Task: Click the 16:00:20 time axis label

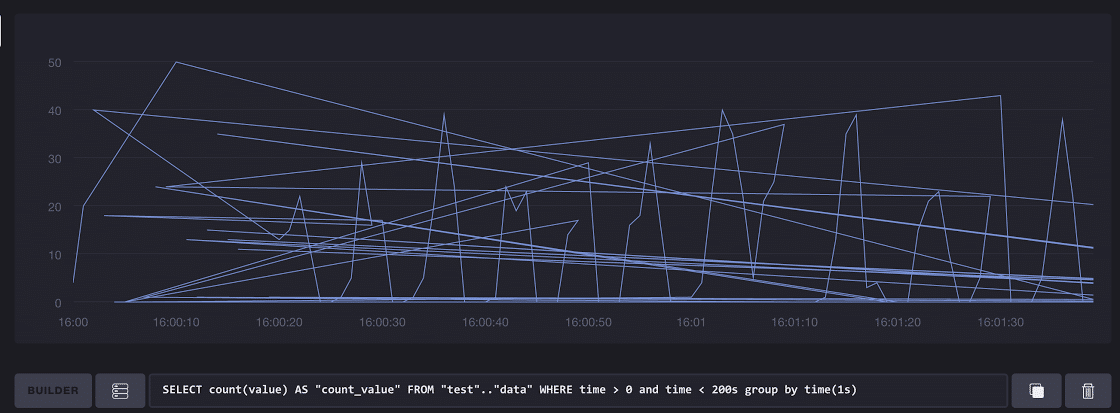Action: tap(279, 323)
